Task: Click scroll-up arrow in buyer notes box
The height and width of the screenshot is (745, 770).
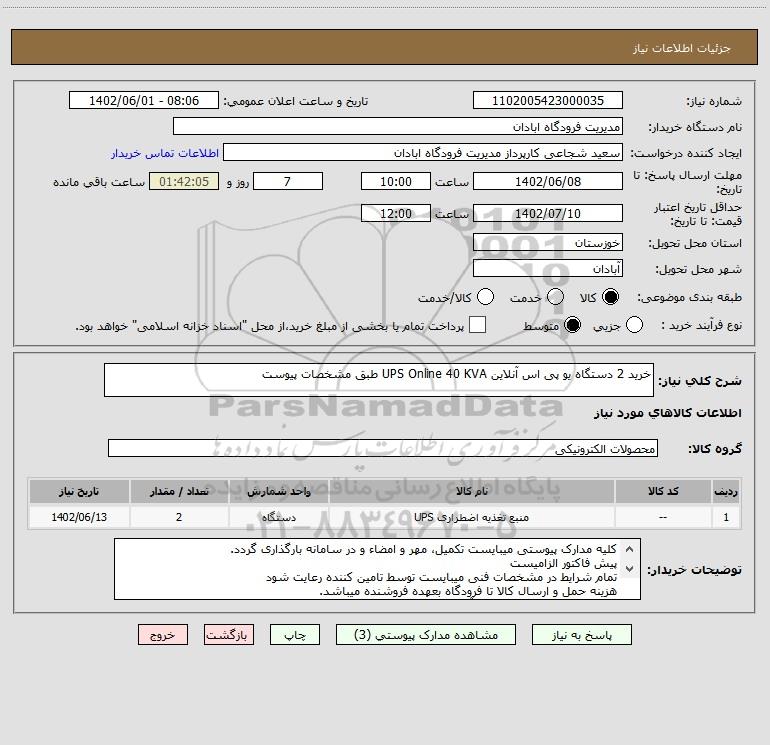Action: (629, 549)
